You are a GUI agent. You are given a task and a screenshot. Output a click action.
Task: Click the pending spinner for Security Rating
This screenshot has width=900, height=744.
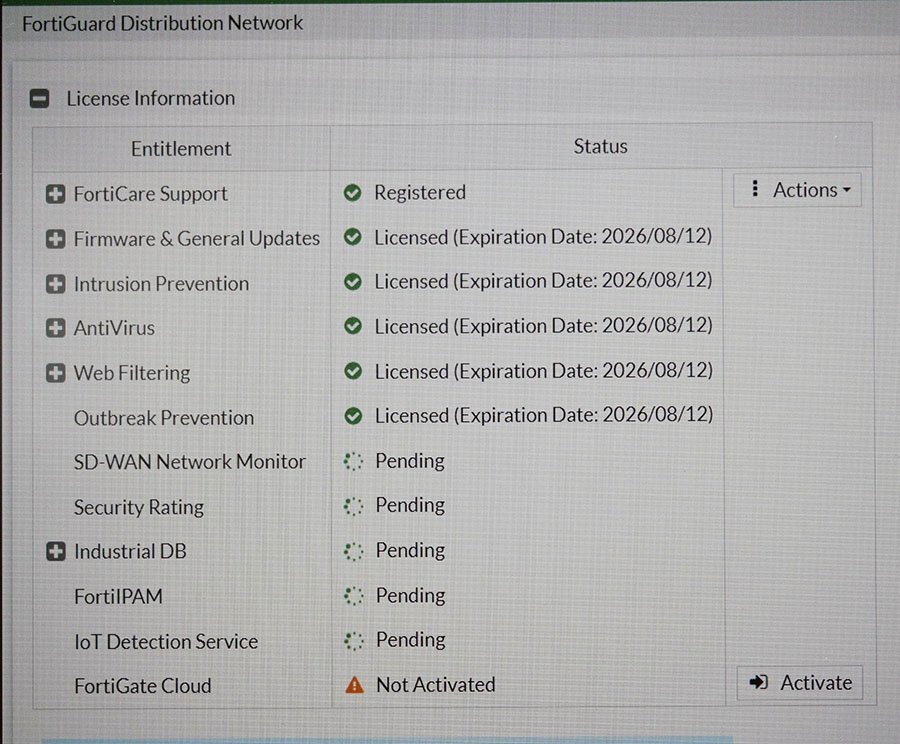click(x=352, y=506)
